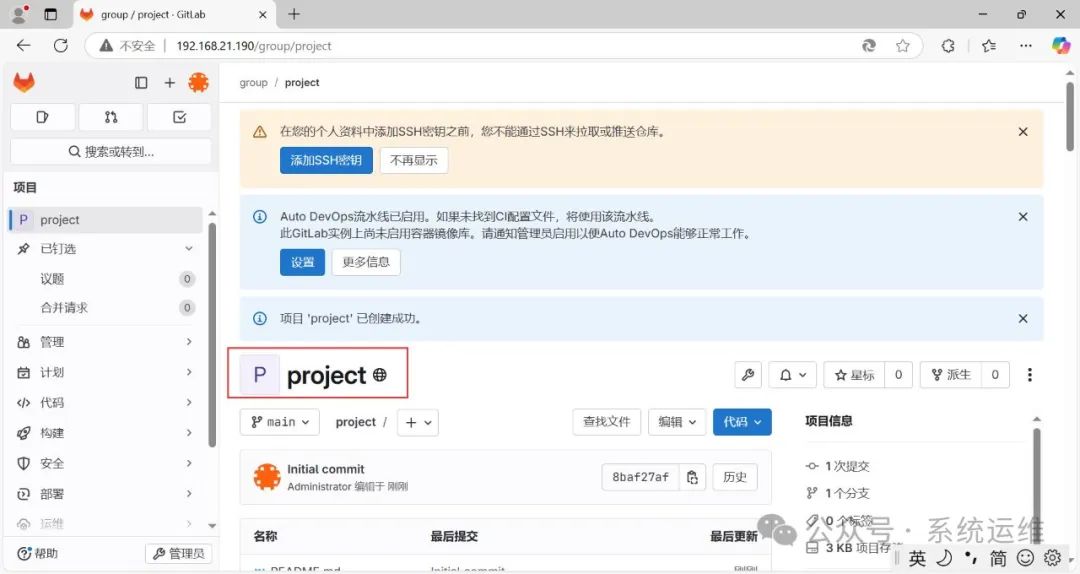Viewport: 1080px width, 574px height.
Task: Open the plus add-file dropdown
Action: pyautogui.click(x=418, y=422)
